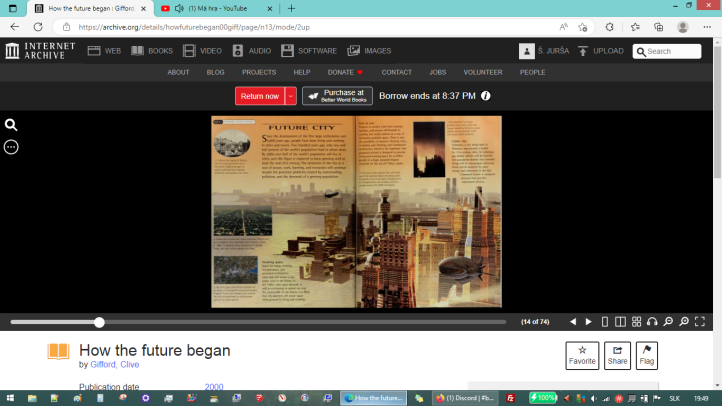Click the right page of the book
The height and width of the screenshot is (406, 722).
429,212
